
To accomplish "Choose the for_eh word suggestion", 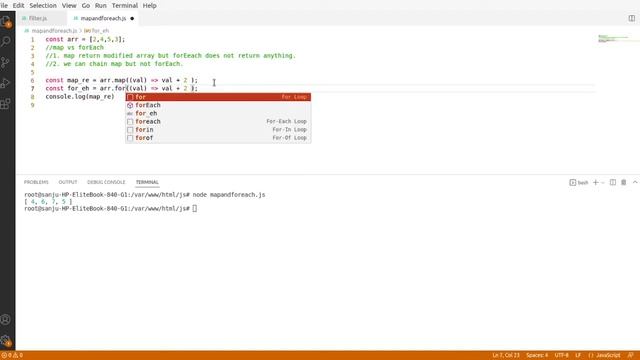I will click(218, 113).
